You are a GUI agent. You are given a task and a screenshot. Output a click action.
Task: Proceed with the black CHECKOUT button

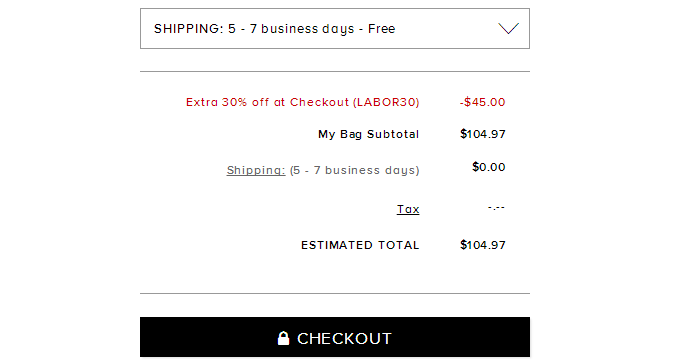(x=335, y=337)
